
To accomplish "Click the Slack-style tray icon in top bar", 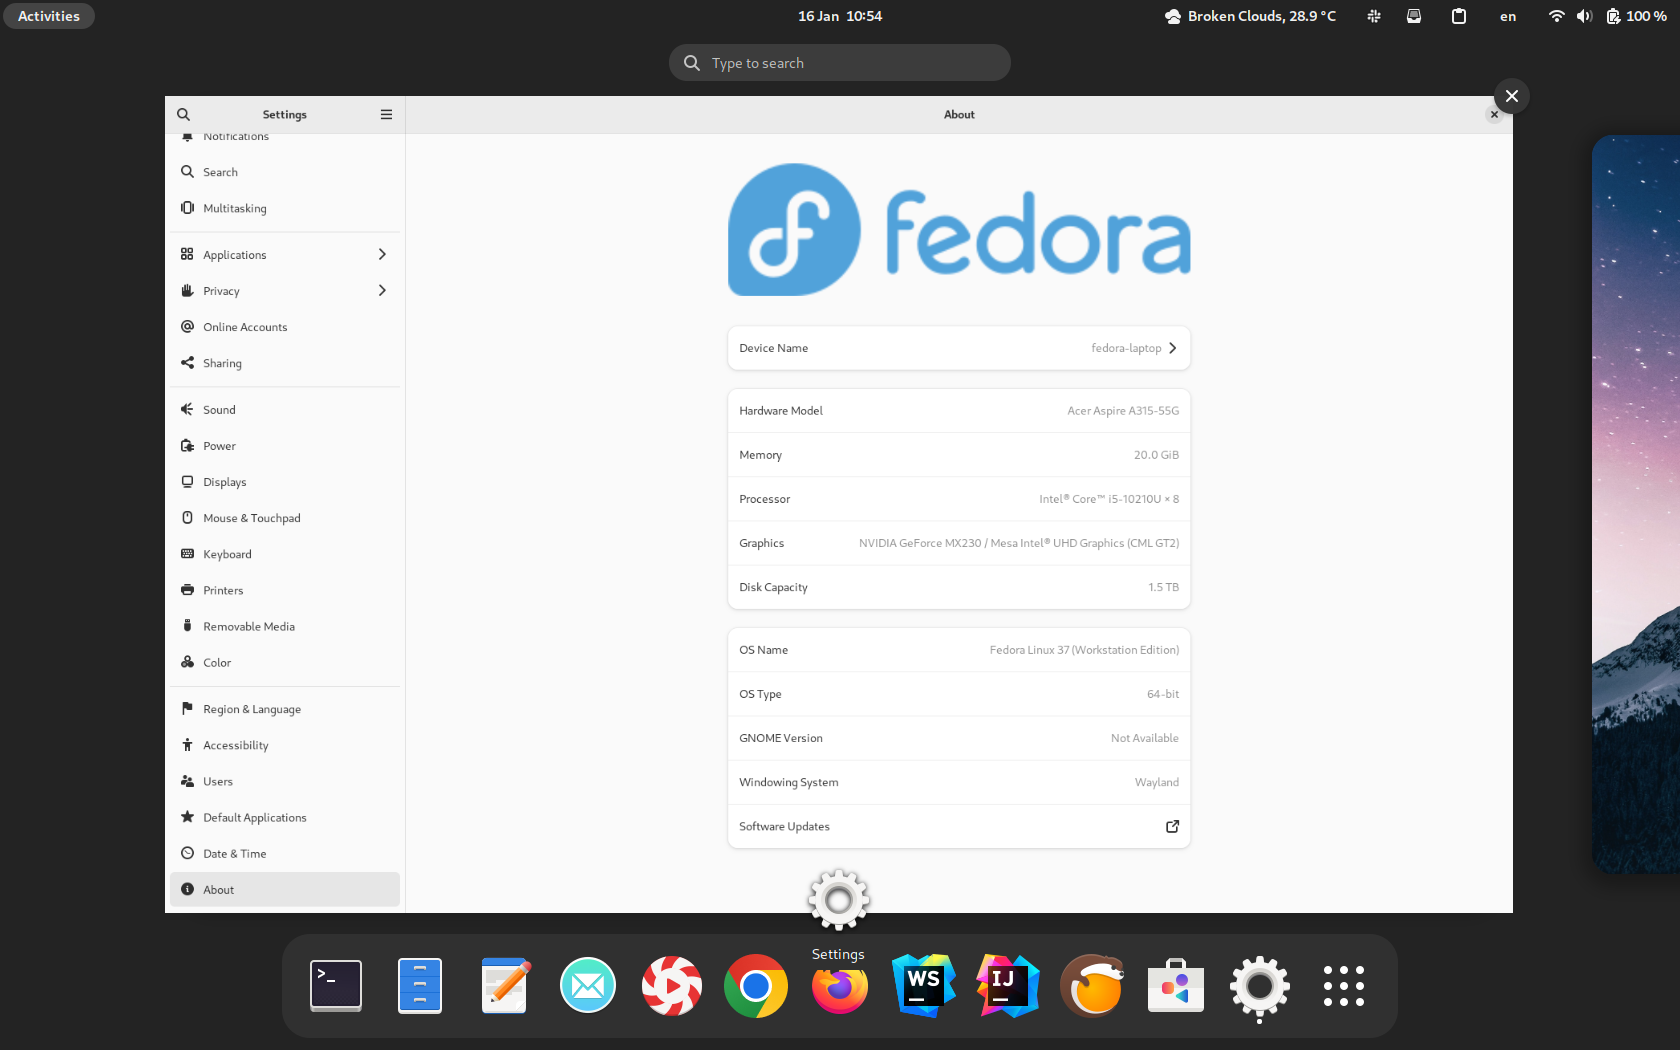I will (1374, 16).
